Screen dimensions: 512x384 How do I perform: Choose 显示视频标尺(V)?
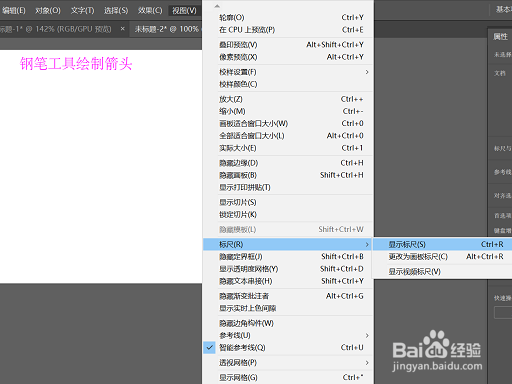pos(442,272)
